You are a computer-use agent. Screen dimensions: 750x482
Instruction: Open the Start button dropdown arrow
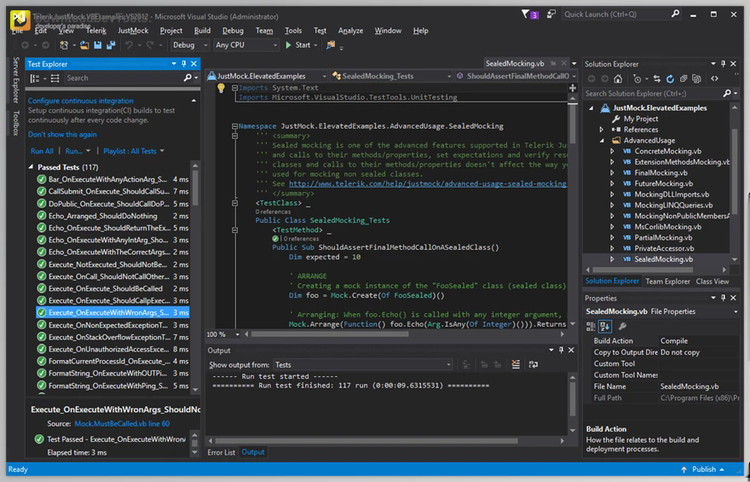(x=316, y=45)
